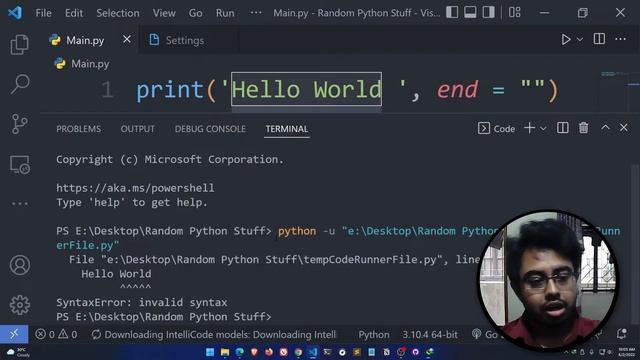Screen dimensions: 640x360
Task: Expand the run button dropdown arrow
Action: coord(580,39)
